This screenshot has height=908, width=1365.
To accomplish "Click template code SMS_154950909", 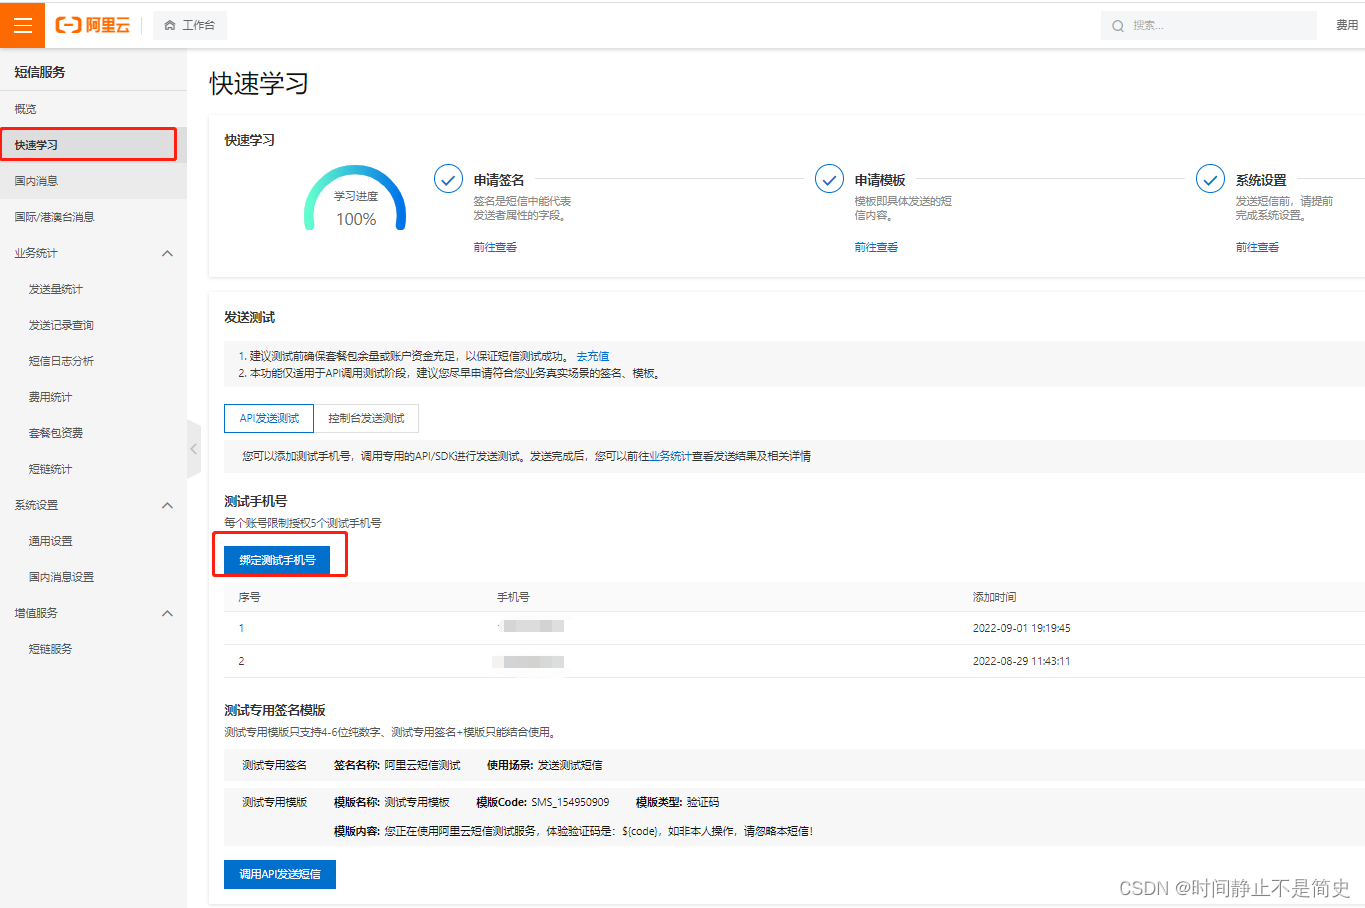I will (570, 802).
